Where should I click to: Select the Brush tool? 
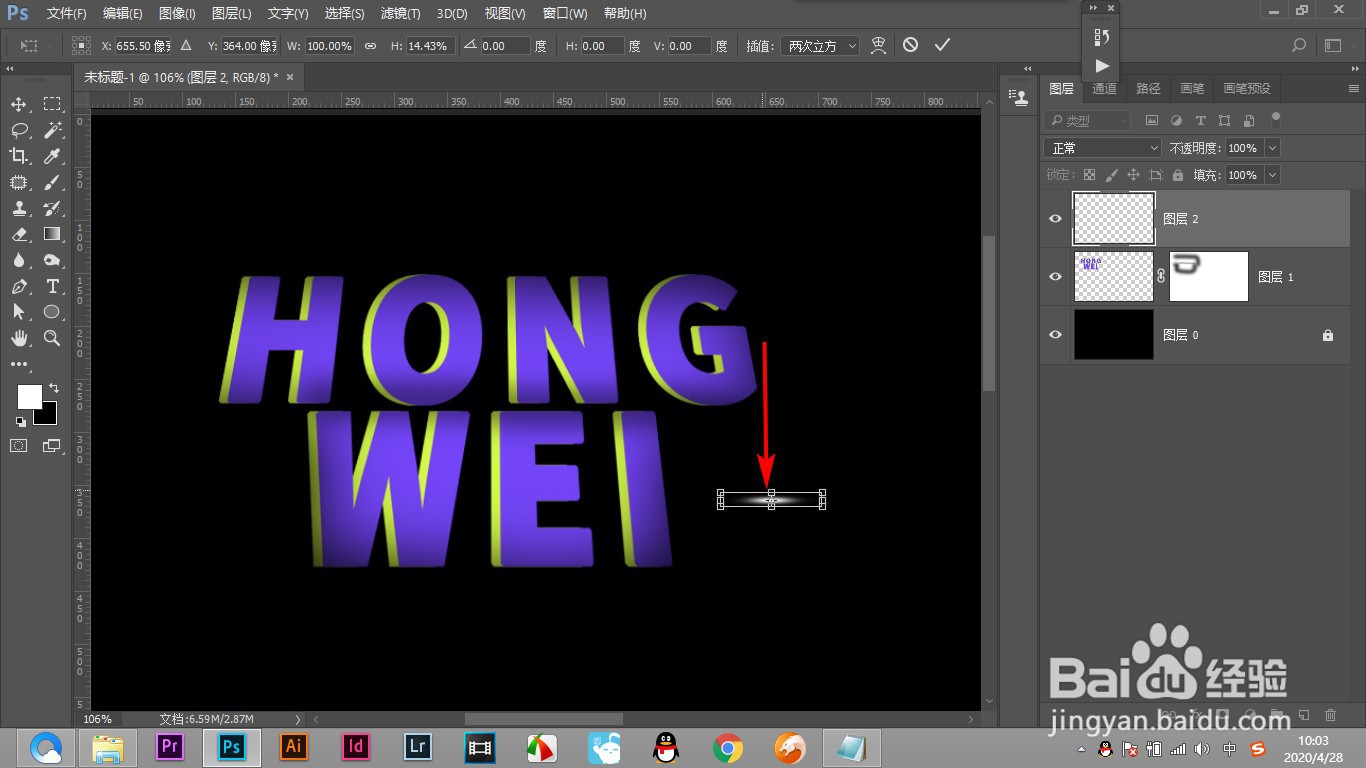[50, 182]
